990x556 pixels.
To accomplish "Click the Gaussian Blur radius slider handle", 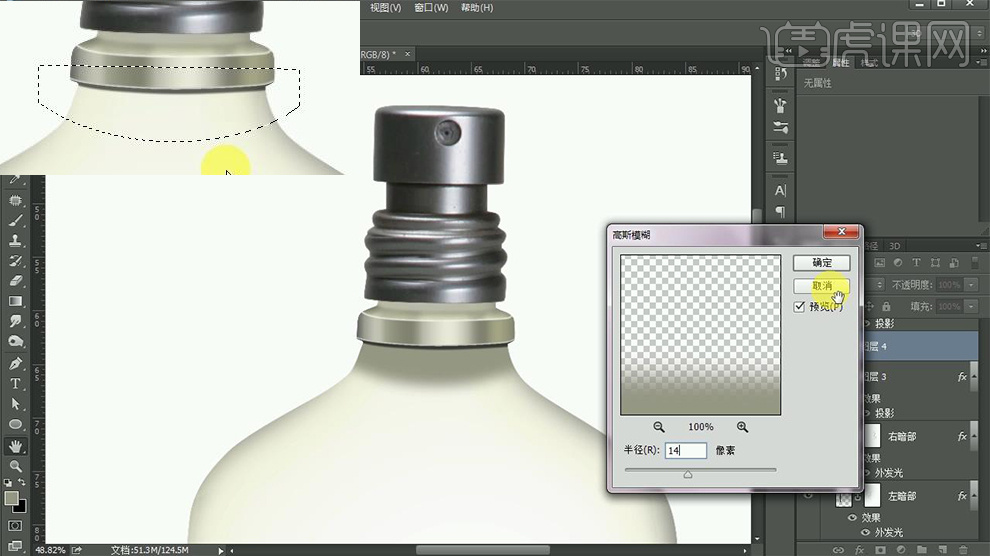I will (688, 475).
